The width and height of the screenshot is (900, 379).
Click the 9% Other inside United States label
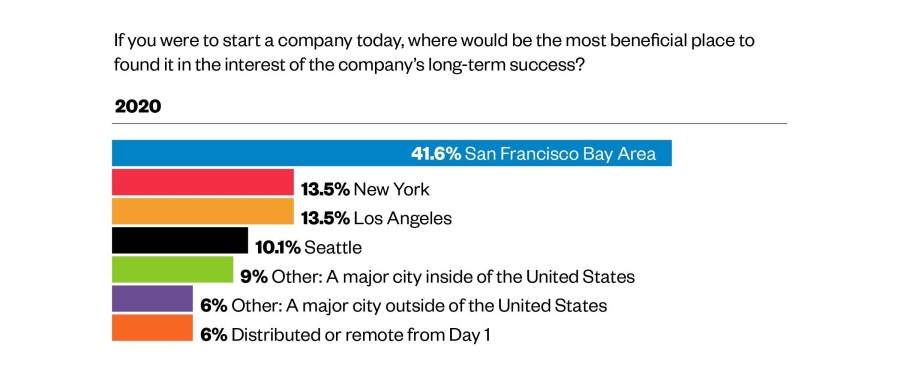point(437,277)
